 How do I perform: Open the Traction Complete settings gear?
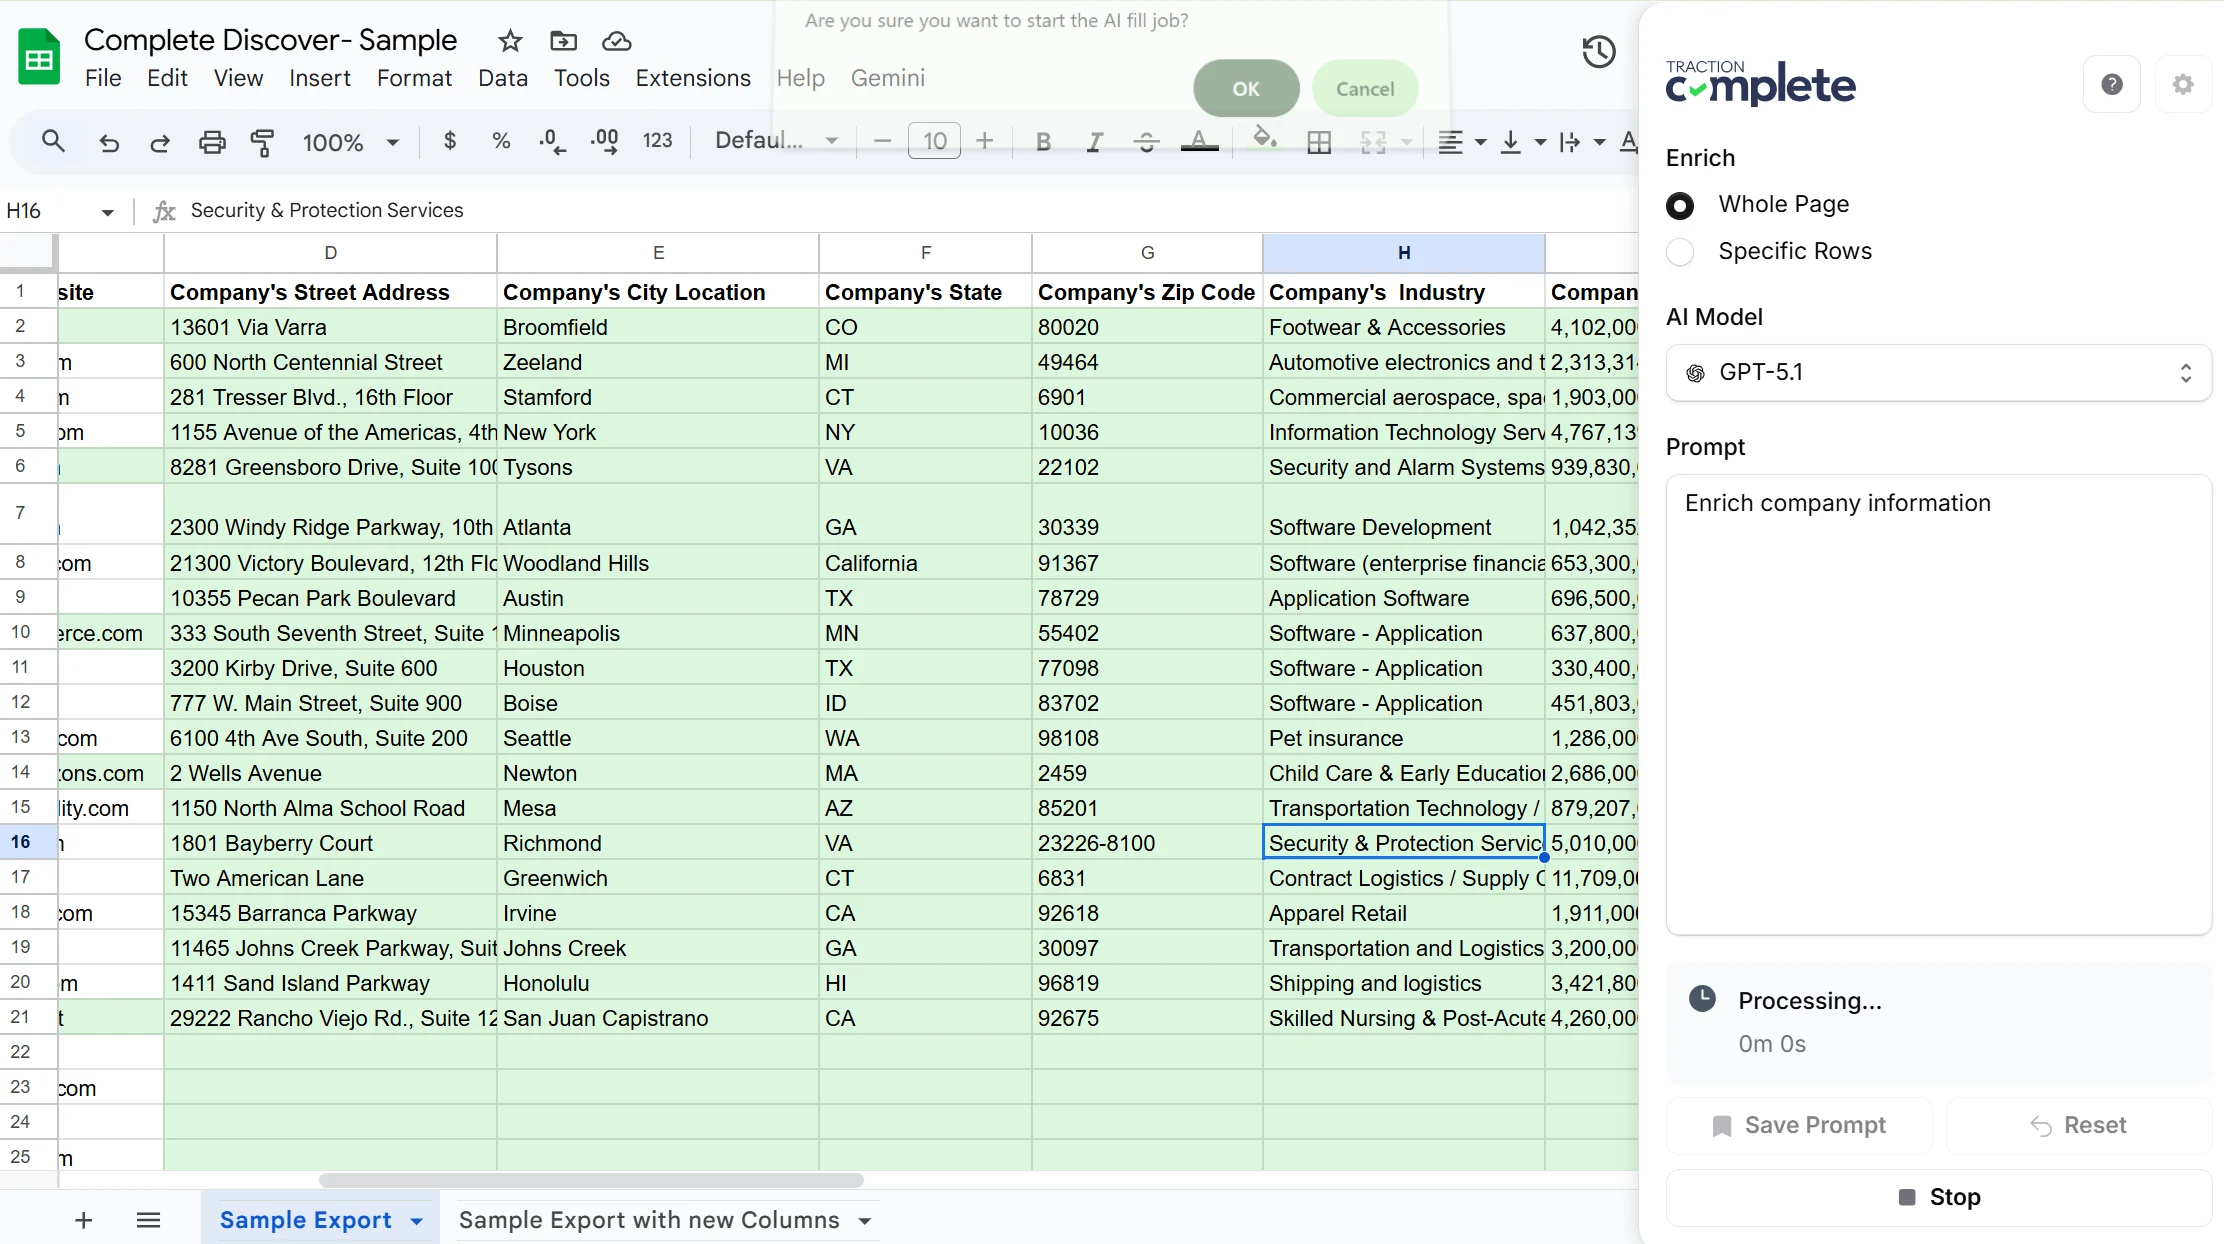2183,84
